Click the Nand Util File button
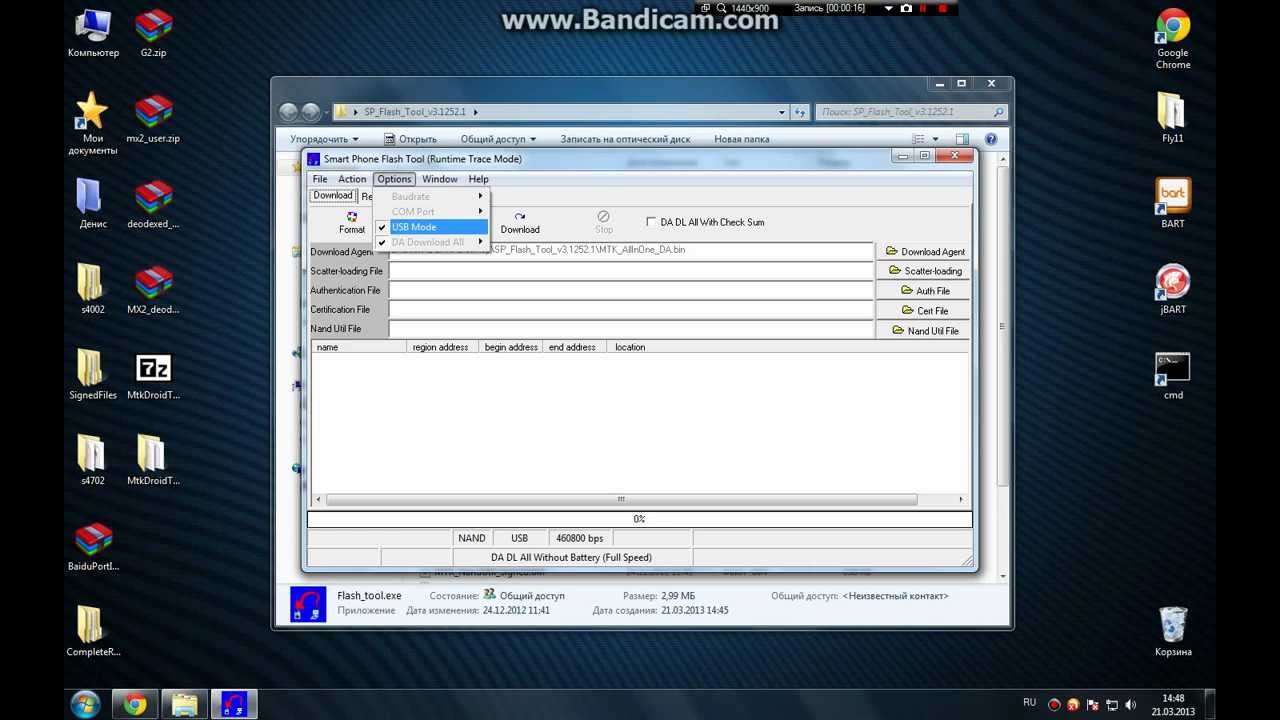This screenshot has height=720, width=1280. [x=925, y=331]
